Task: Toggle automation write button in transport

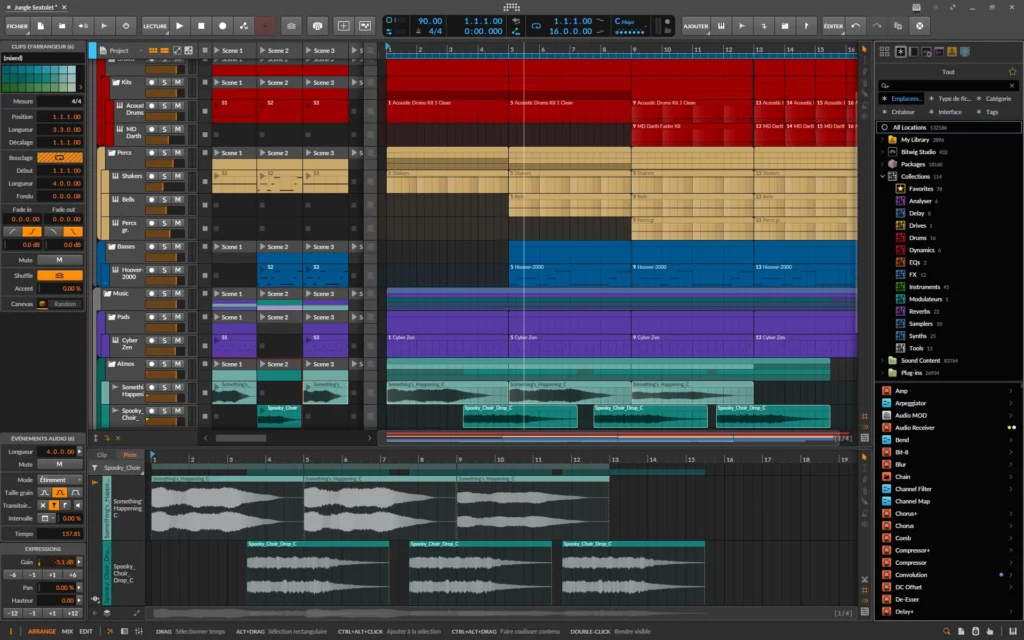Action: 244,26
